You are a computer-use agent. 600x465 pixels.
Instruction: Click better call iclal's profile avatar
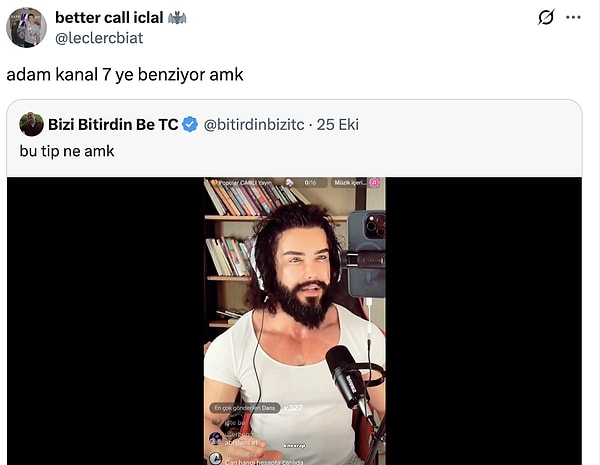point(26,28)
